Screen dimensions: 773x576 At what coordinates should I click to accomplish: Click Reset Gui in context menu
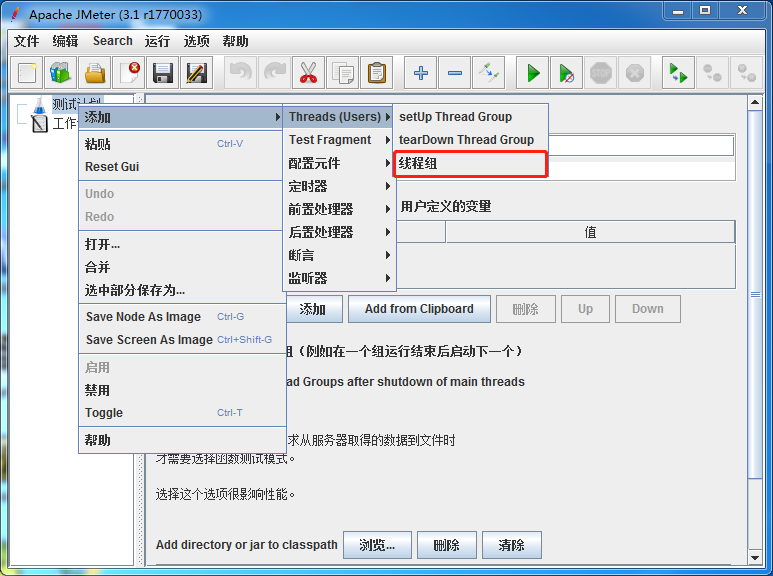(181, 167)
